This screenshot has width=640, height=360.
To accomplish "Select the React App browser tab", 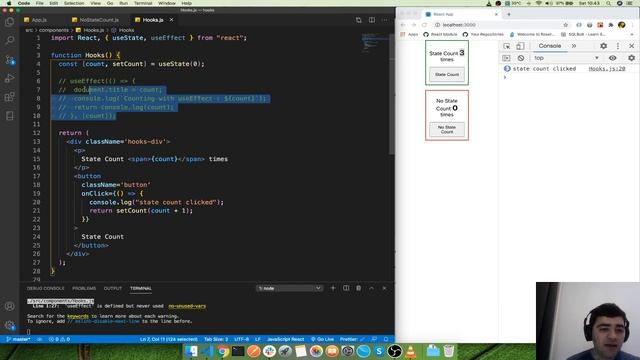I will (x=461, y=14).
